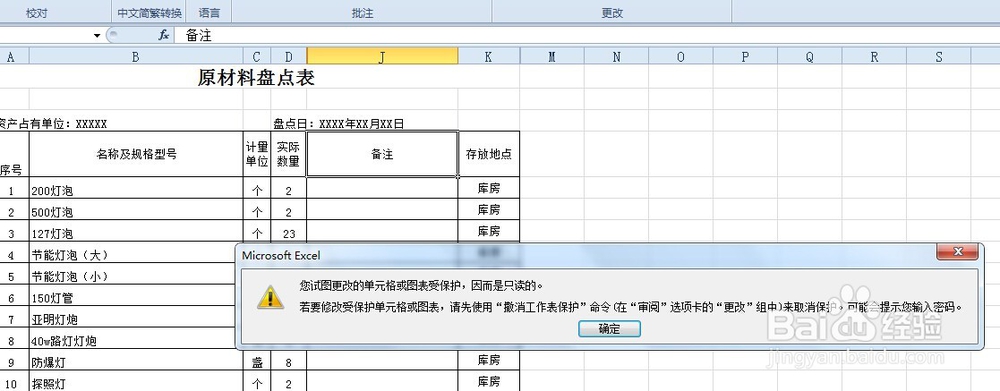Click the header cell 实际数量
This screenshot has height=391, width=1000.
click(289, 154)
